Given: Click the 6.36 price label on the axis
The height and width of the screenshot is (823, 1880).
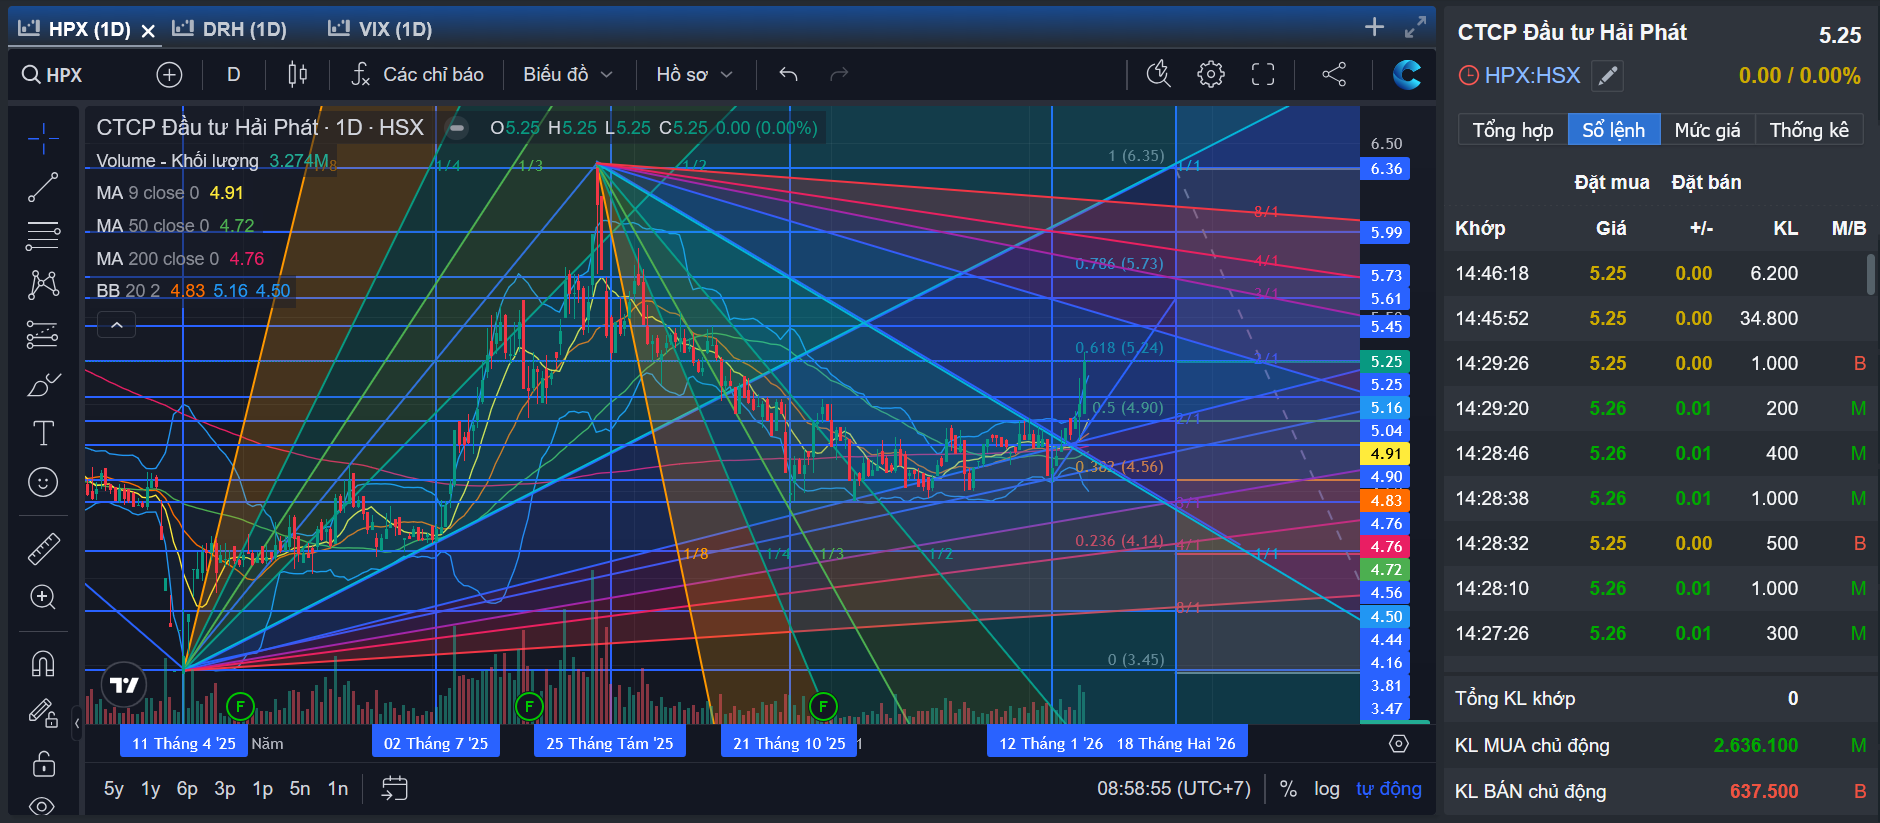Looking at the screenshot, I should click(1386, 169).
